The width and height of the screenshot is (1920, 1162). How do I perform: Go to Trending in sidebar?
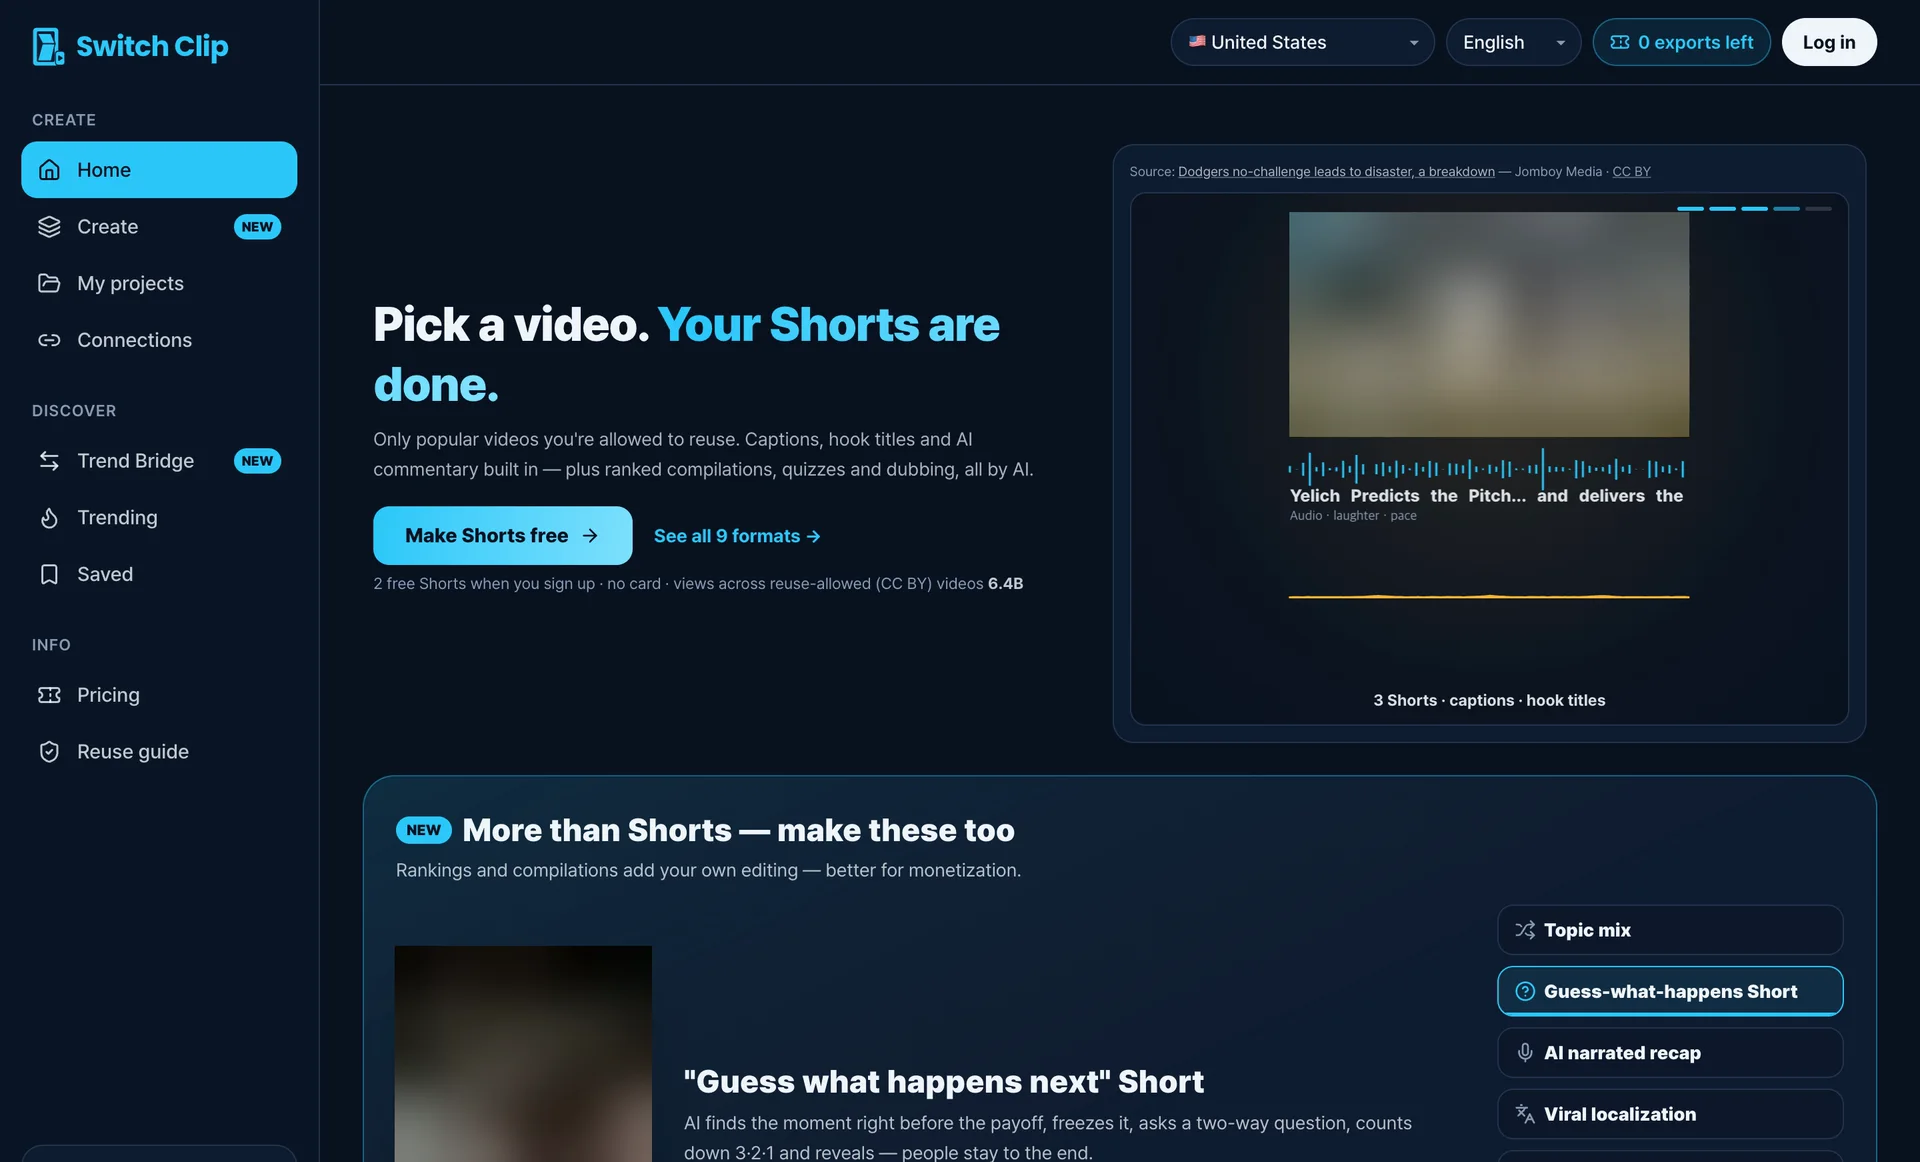tap(159, 517)
